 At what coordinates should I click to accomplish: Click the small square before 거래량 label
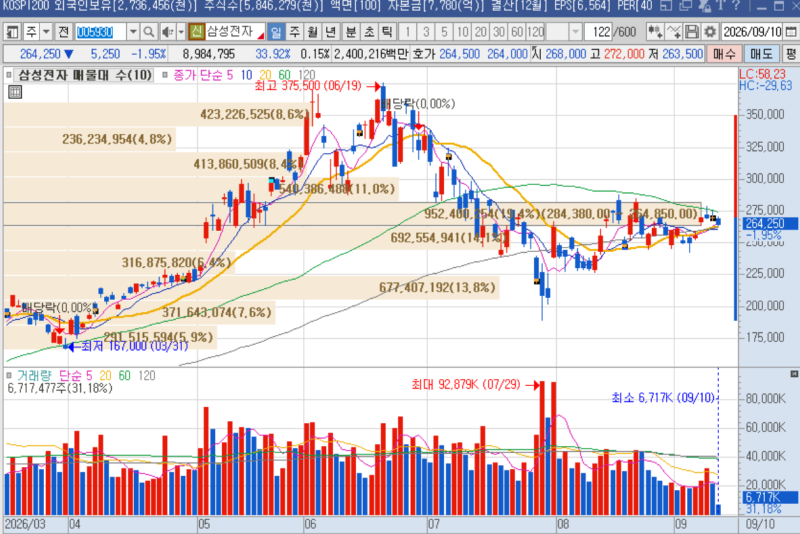coord(9,376)
